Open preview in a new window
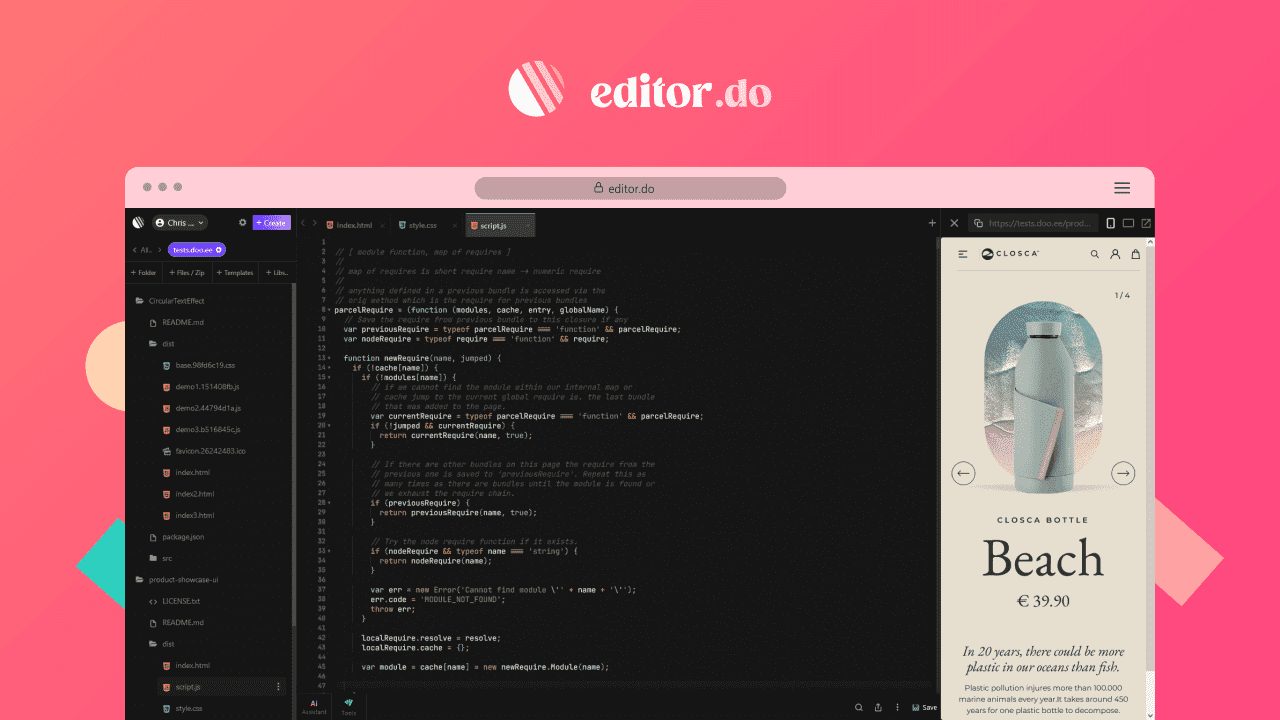 pyautogui.click(x=1146, y=223)
